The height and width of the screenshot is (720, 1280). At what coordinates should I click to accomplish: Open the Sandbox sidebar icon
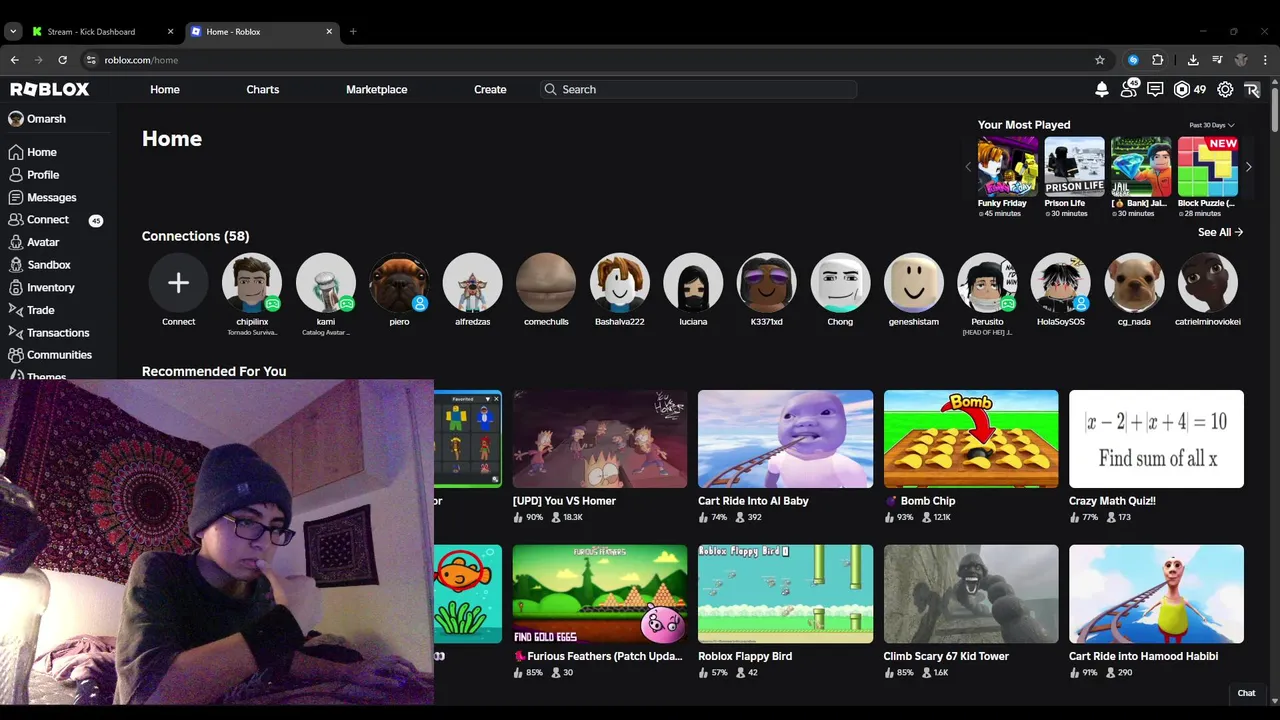click(x=15, y=265)
